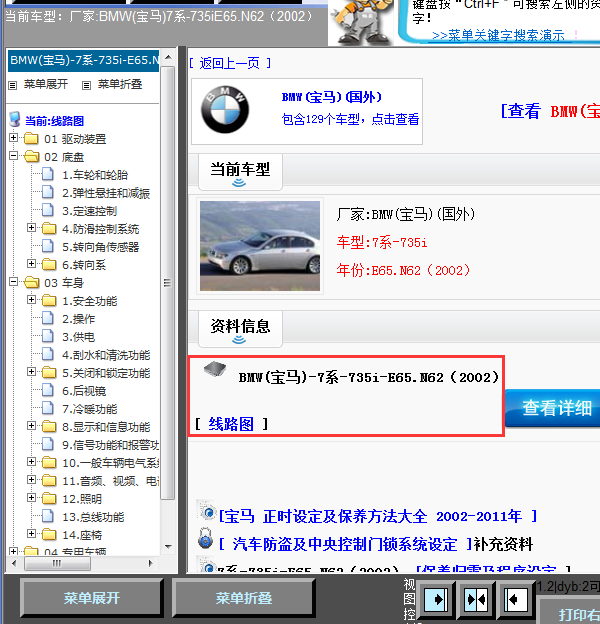This screenshot has width=600, height=624.
Task: Click the page icon for 13.总线功能
Action: [x=48, y=516]
